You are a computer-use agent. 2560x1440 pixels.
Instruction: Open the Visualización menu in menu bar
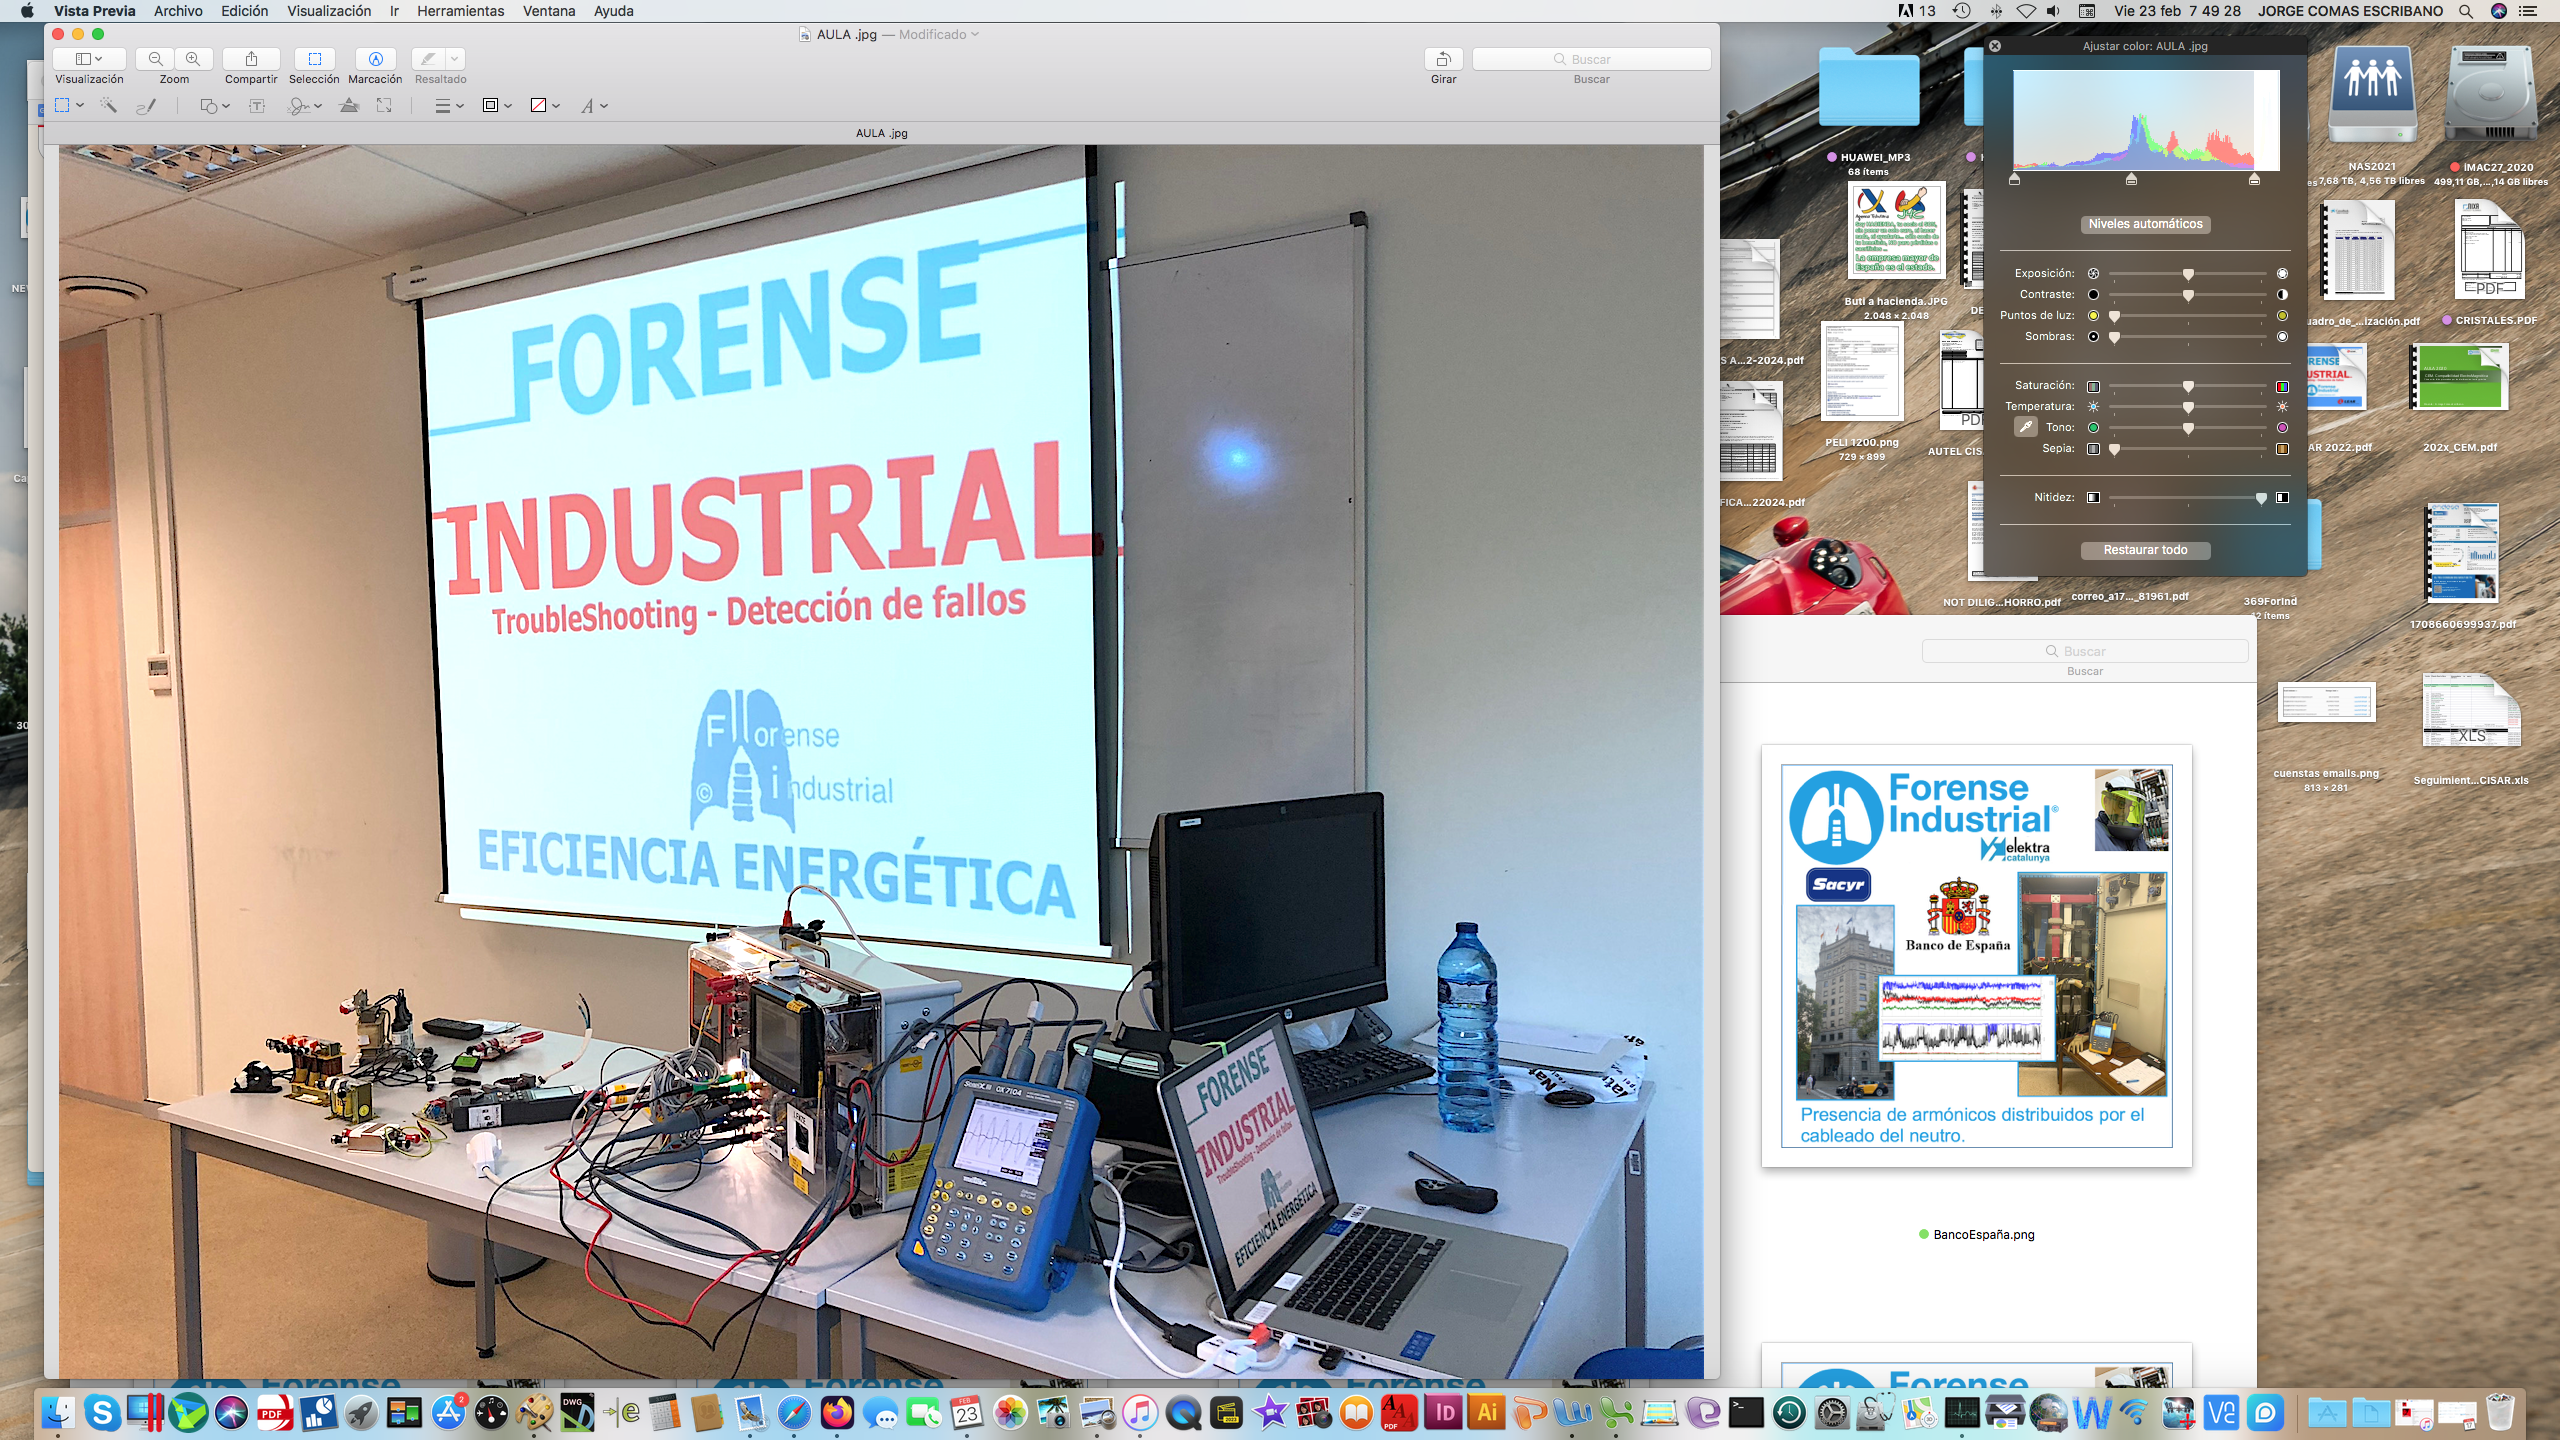coord(329,11)
